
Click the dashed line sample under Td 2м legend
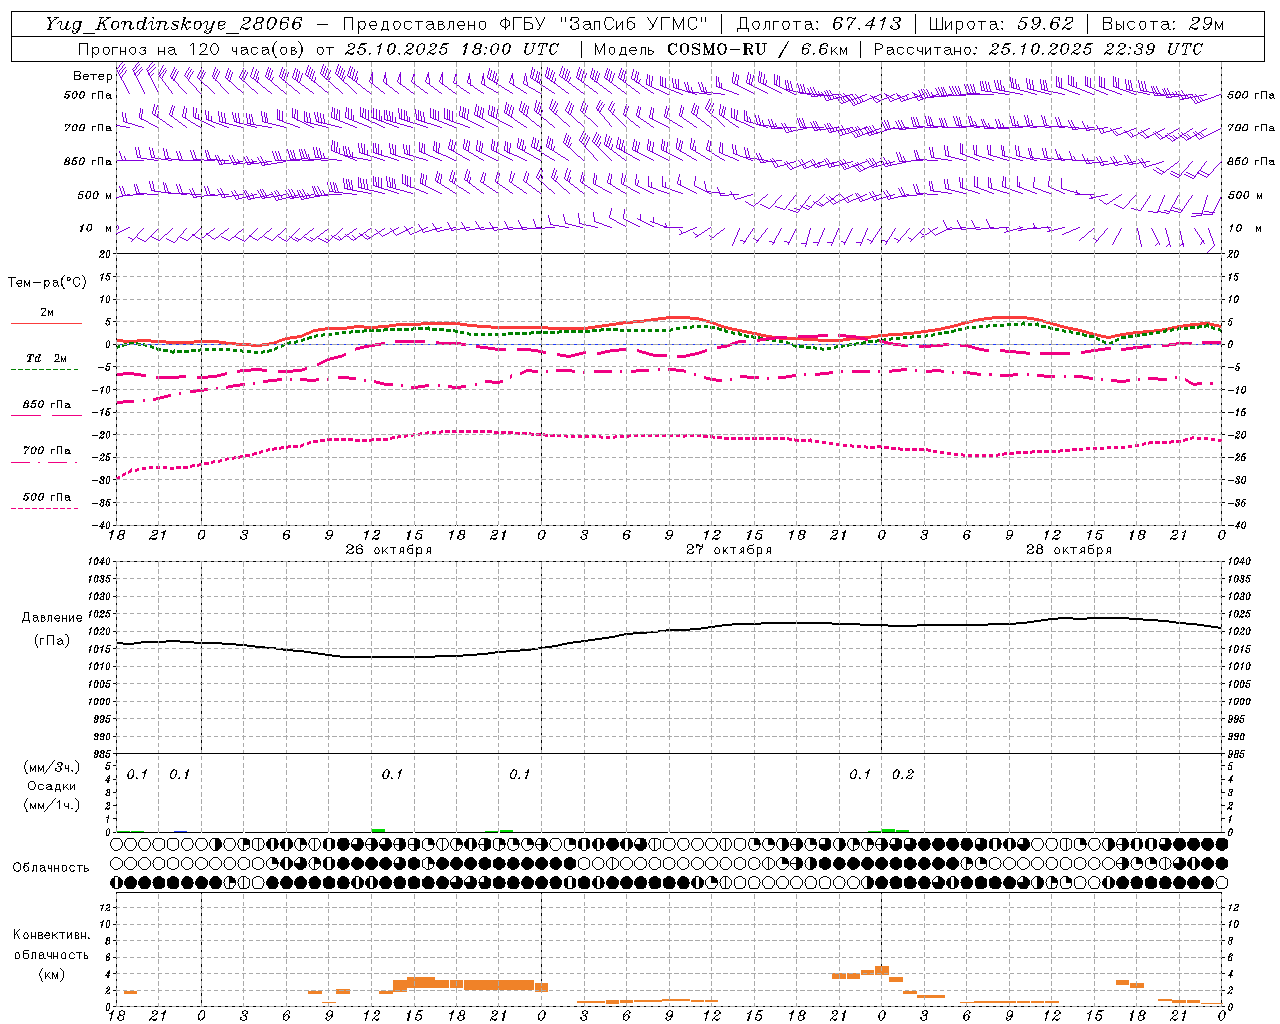[44, 369]
